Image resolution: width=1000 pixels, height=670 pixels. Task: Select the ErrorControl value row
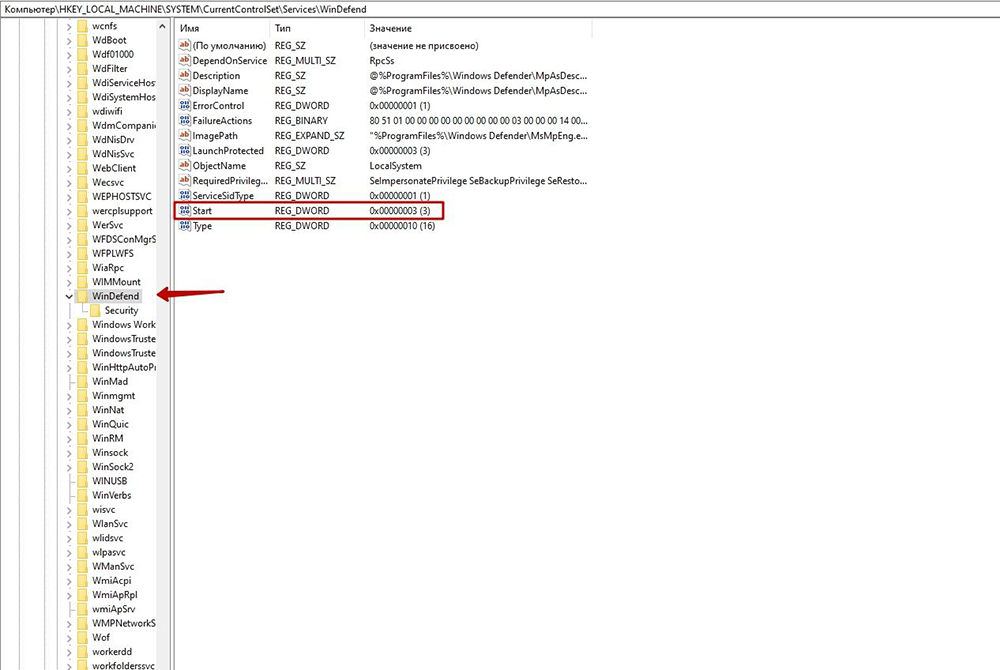pyautogui.click(x=217, y=106)
